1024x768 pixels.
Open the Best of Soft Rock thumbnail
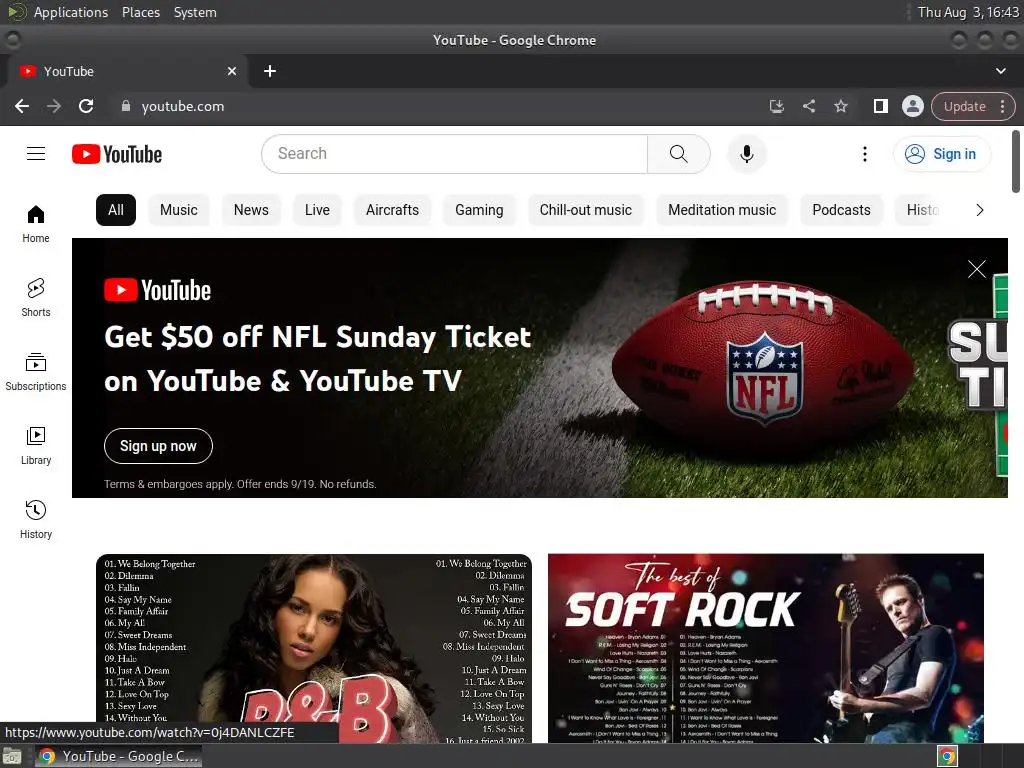coord(765,648)
